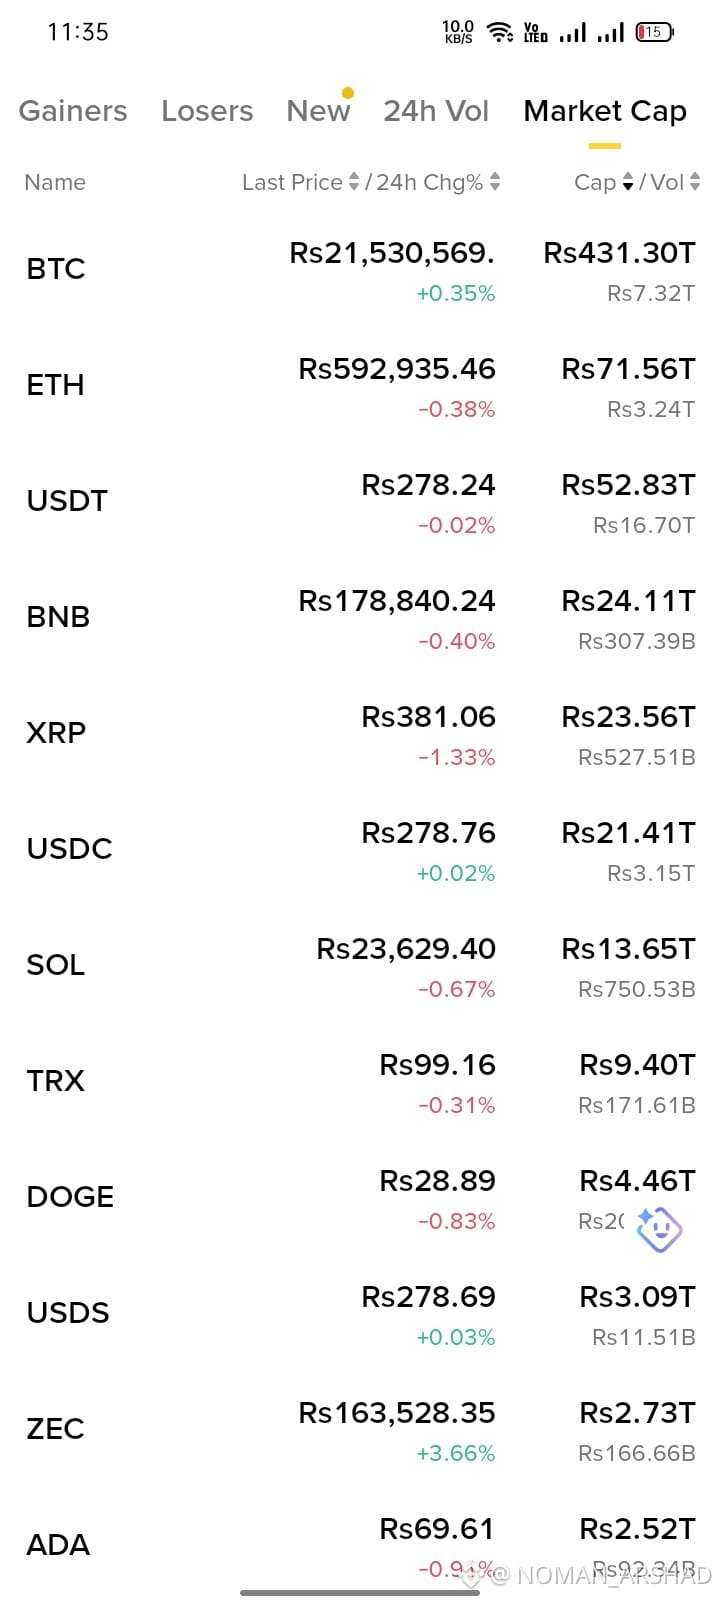The height and width of the screenshot is (1600, 720).
Task: Tap the battery indicator in status bar
Action: (654, 32)
